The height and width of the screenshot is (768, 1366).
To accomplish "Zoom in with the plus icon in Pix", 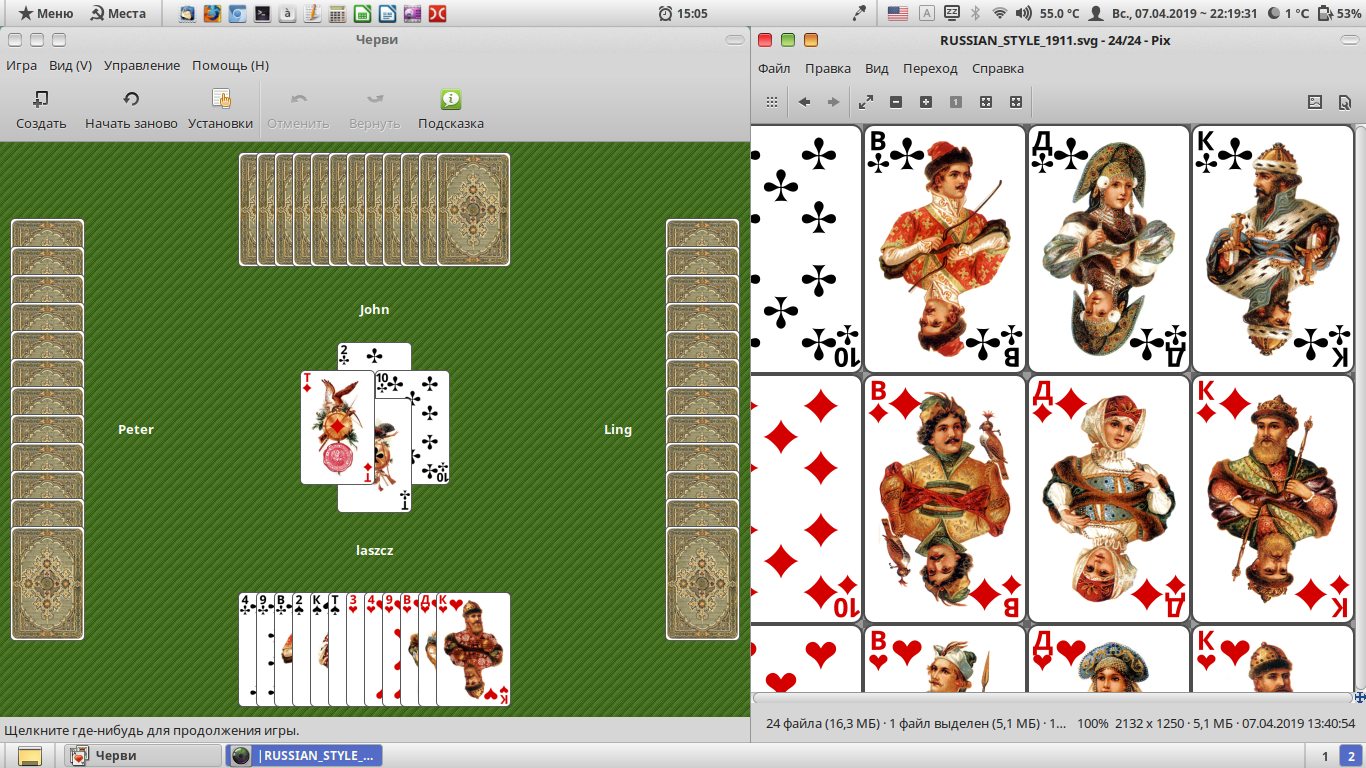I will coord(926,102).
